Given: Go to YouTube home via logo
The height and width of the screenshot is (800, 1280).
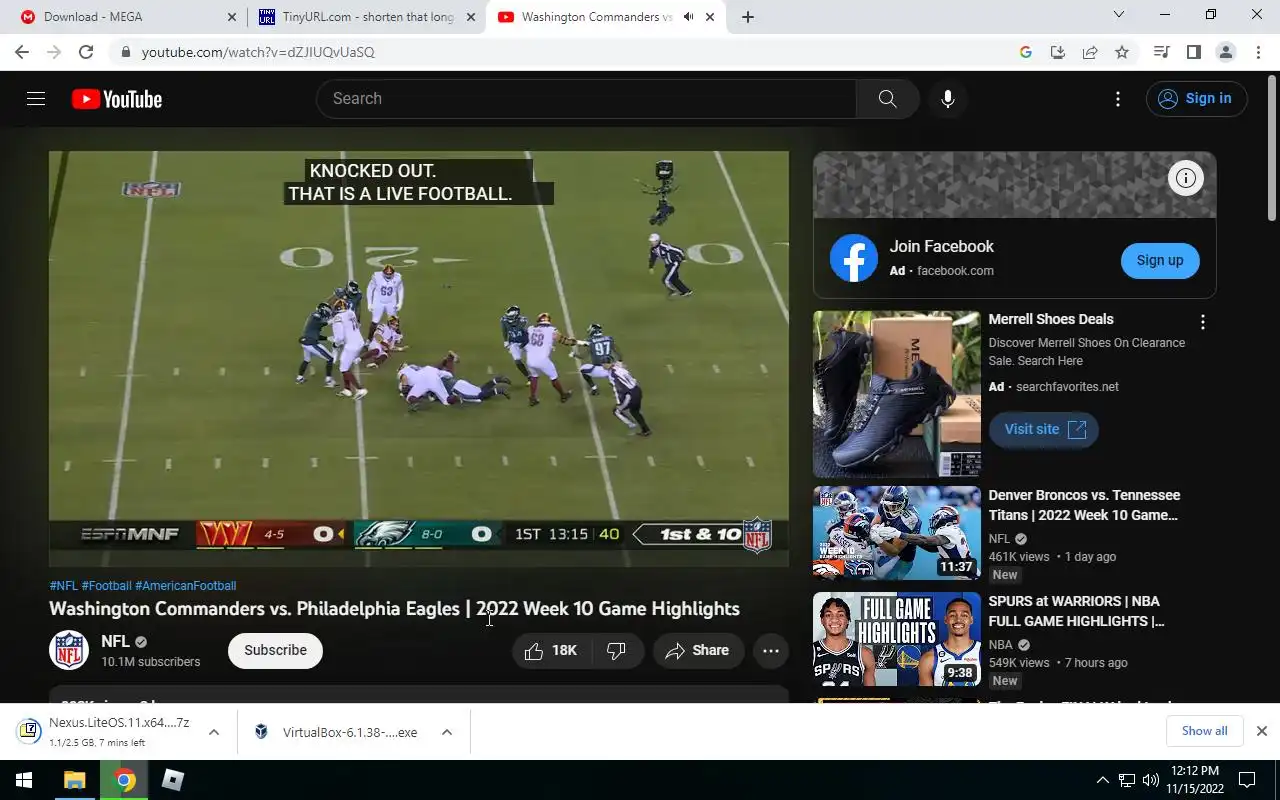Looking at the screenshot, I should point(117,99).
